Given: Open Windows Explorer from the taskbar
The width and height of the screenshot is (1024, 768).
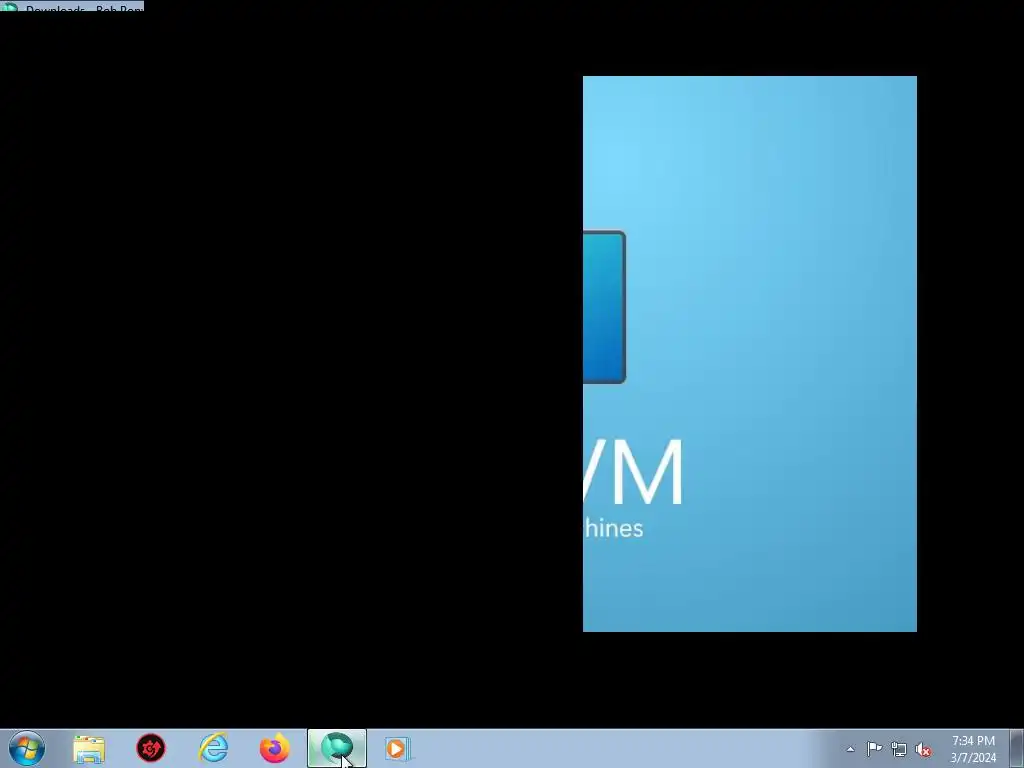Looking at the screenshot, I should [x=89, y=749].
